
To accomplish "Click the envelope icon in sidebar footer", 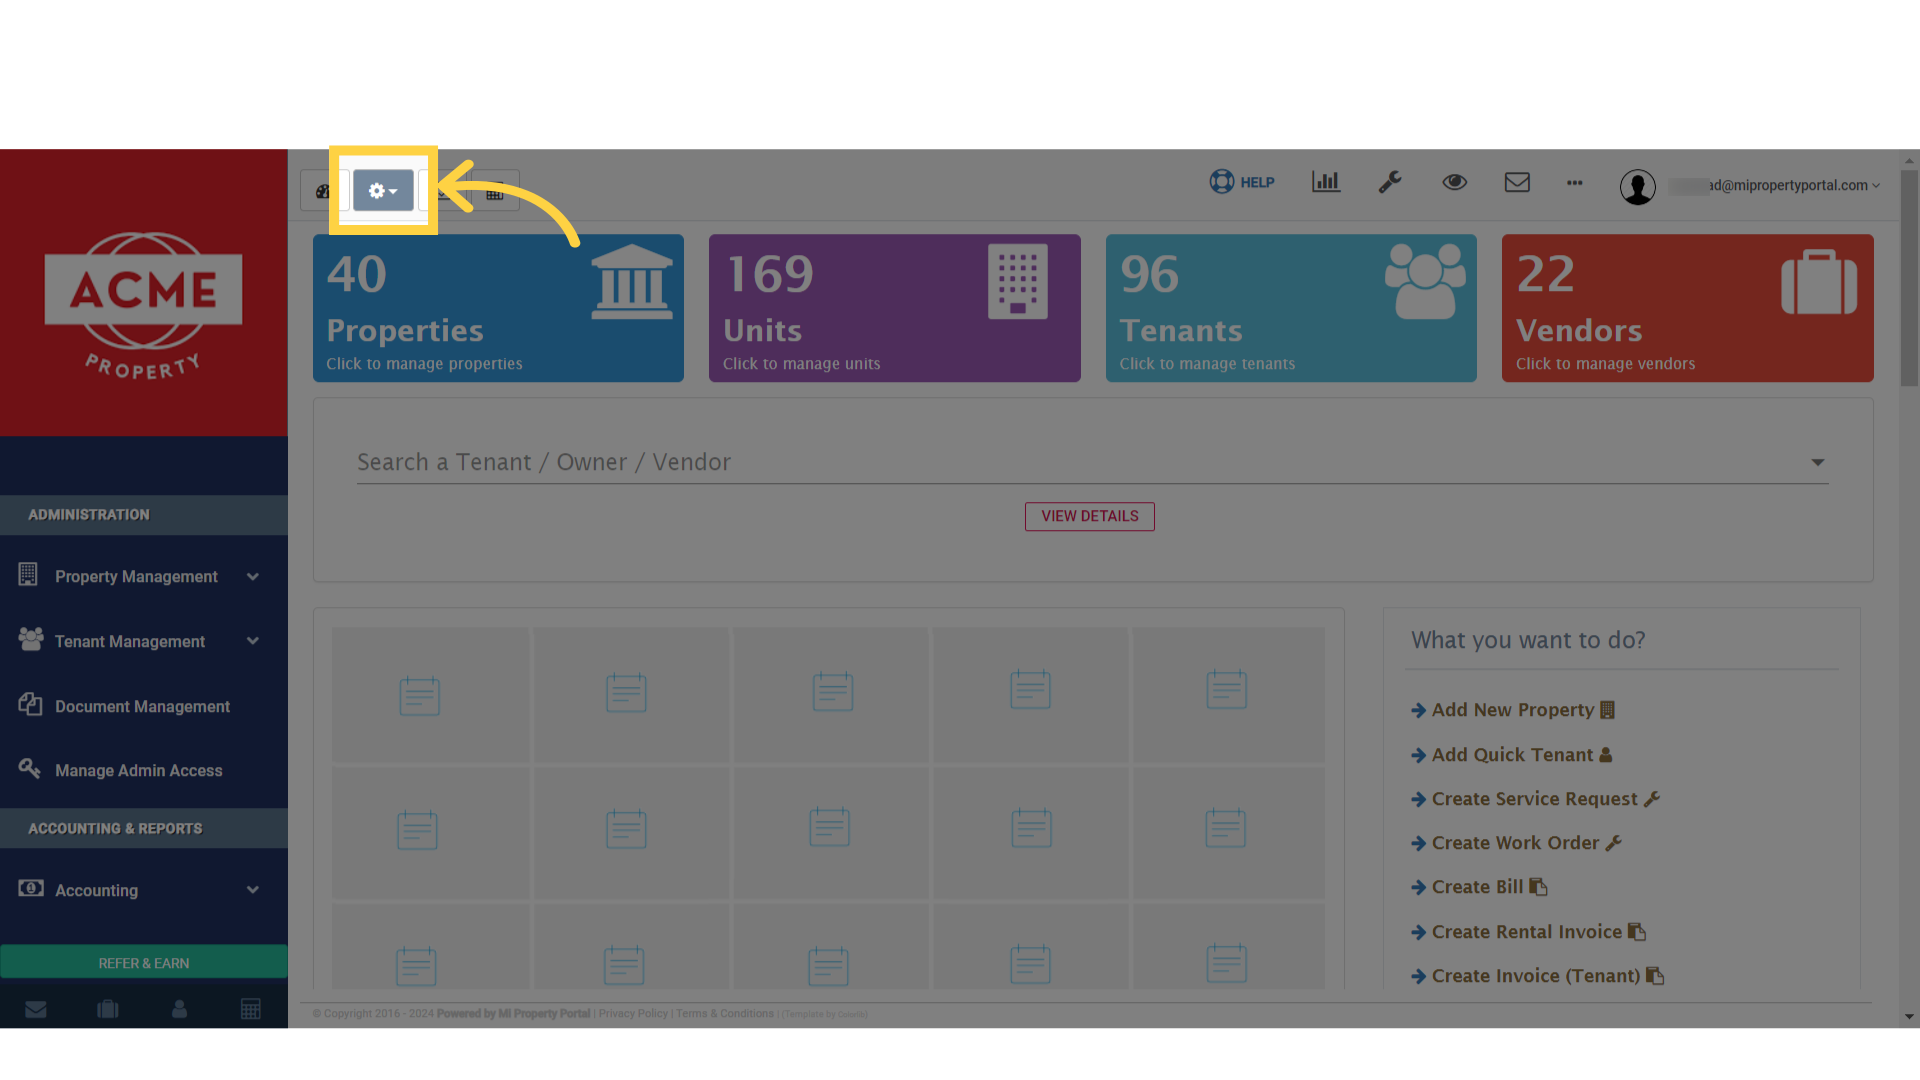I will pos(36,1009).
